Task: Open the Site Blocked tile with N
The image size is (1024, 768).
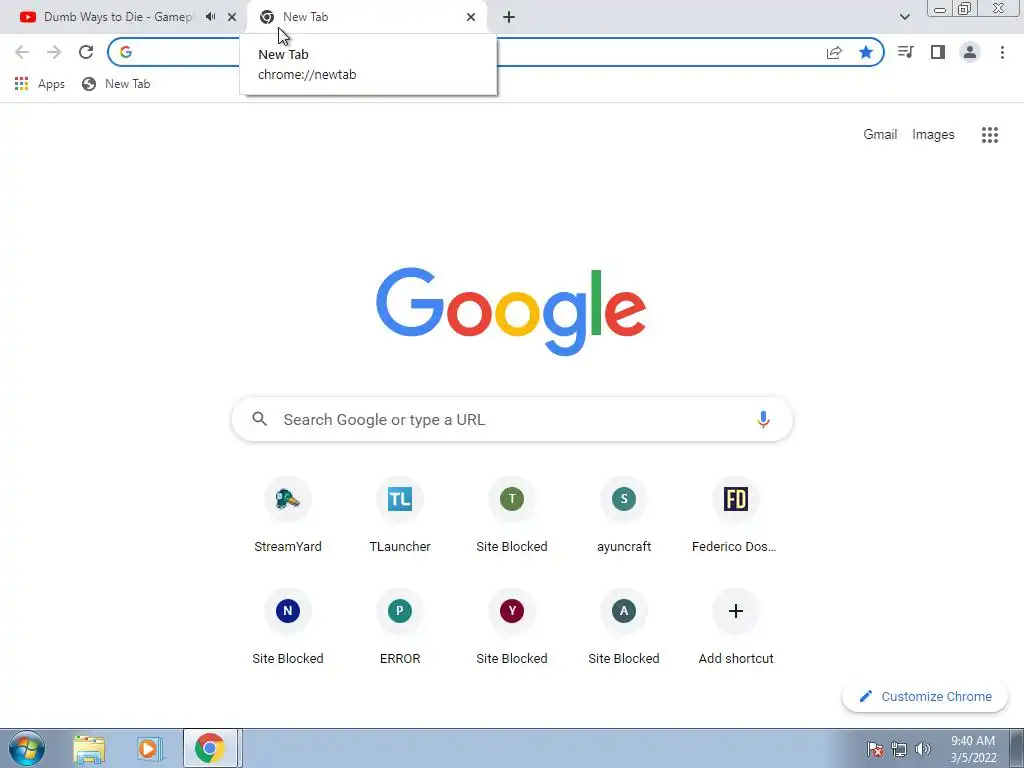Action: pyautogui.click(x=288, y=627)
